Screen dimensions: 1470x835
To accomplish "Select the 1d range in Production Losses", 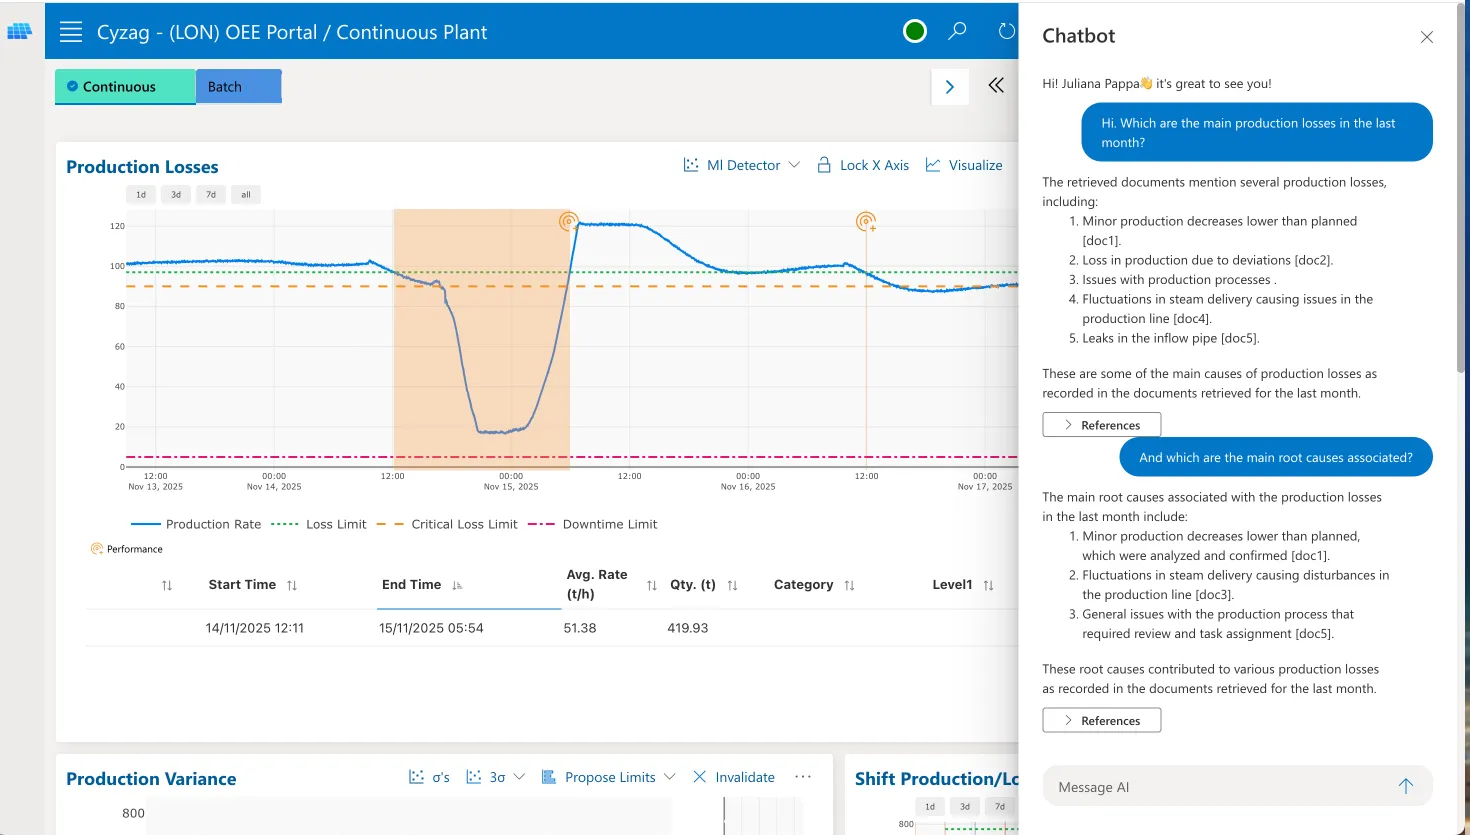I will [x=141, y=195].
